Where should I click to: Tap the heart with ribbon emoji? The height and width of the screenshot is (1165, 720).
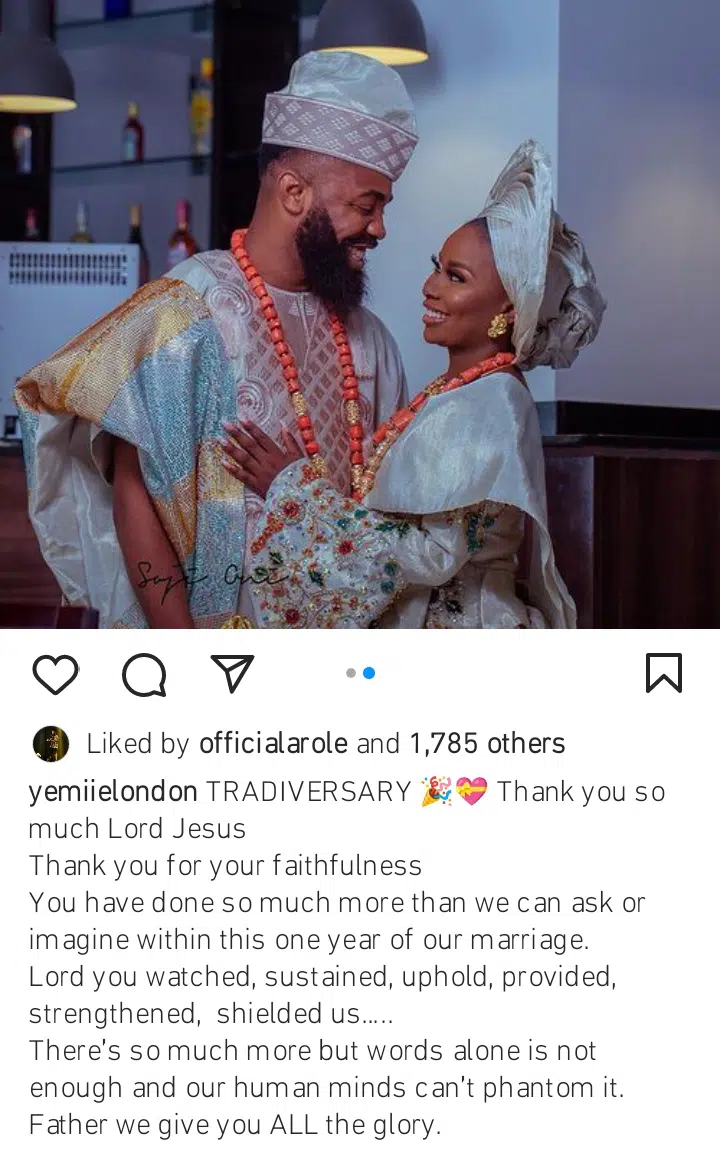pyautogui.click(x=471, y=792)
